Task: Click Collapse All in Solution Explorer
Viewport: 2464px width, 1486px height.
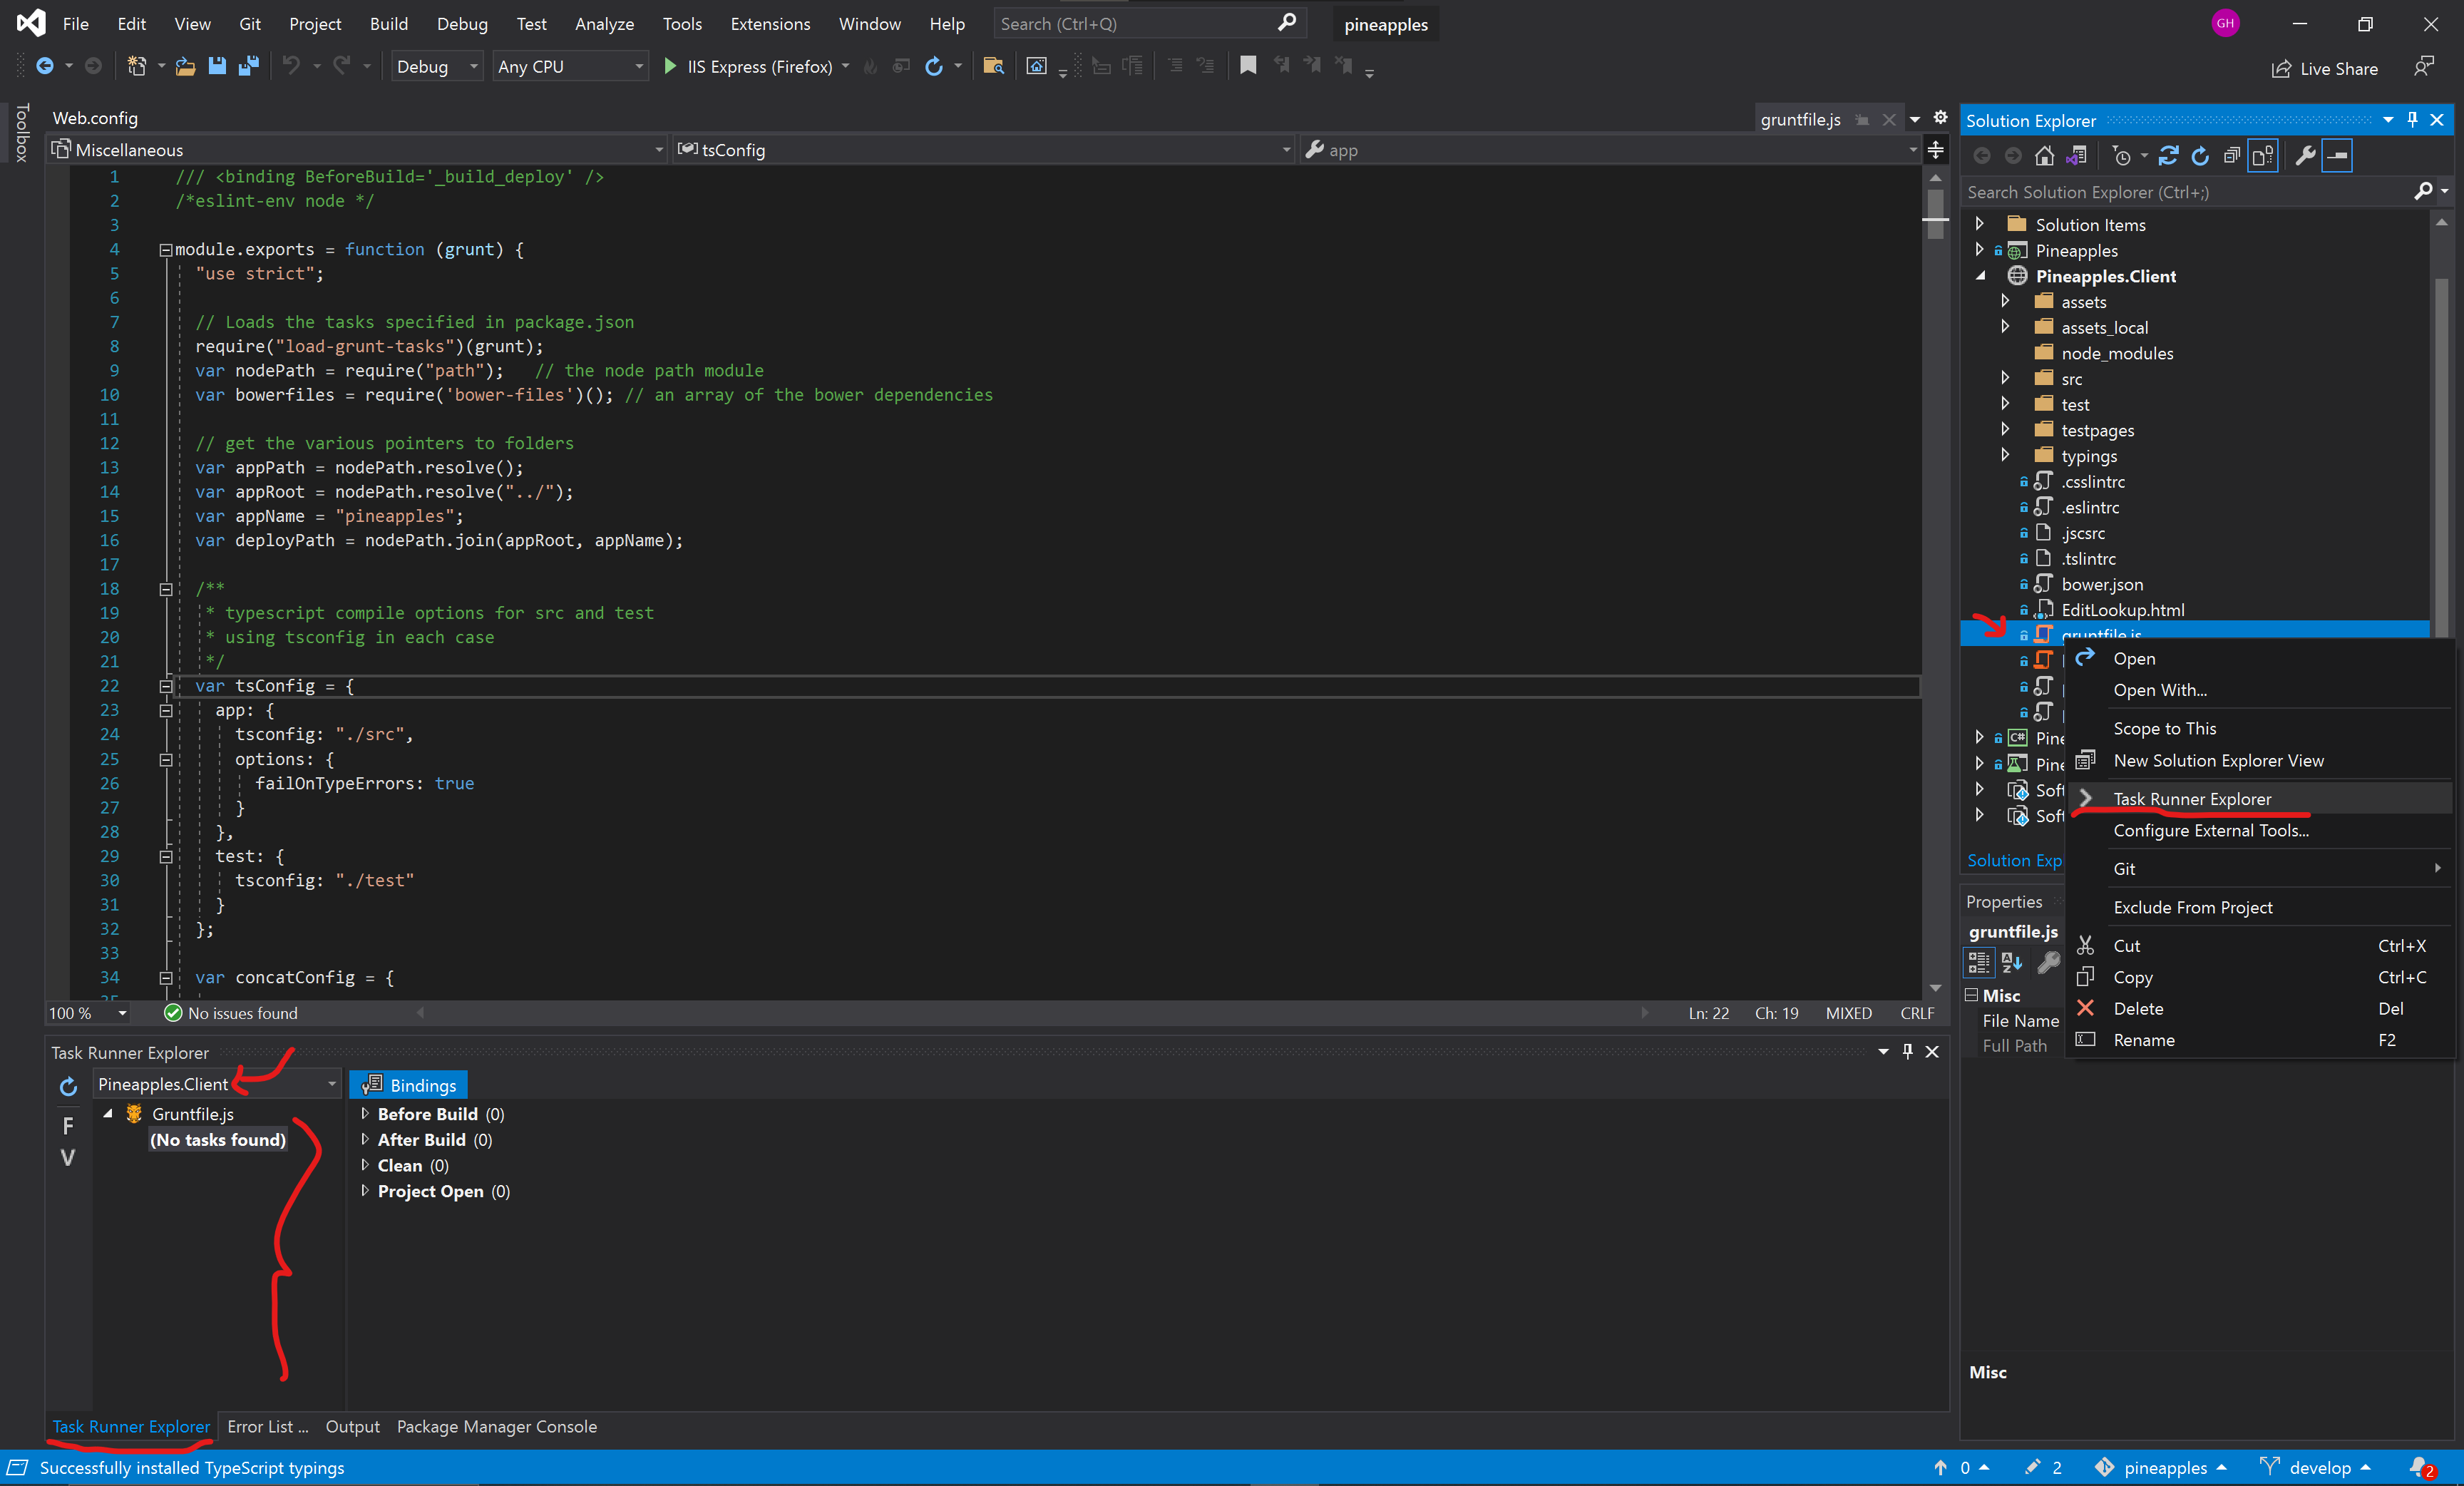Action: (2232, 156)
